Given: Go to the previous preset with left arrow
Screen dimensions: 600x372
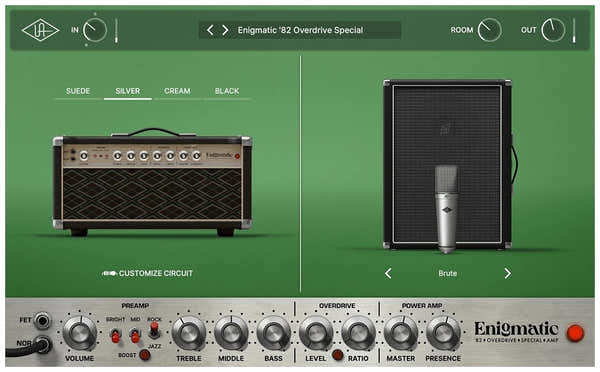Looking at the screenshot, I should pos(210,30).
